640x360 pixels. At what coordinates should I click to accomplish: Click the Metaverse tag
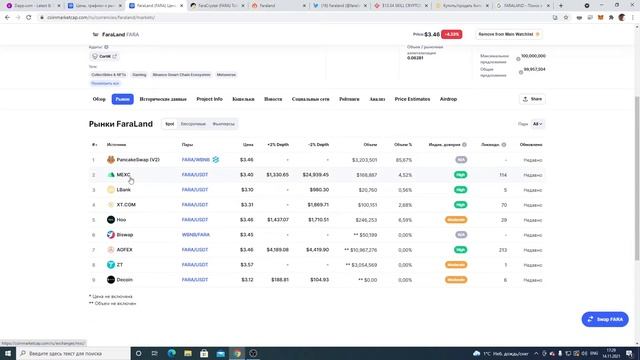[226, 75]
